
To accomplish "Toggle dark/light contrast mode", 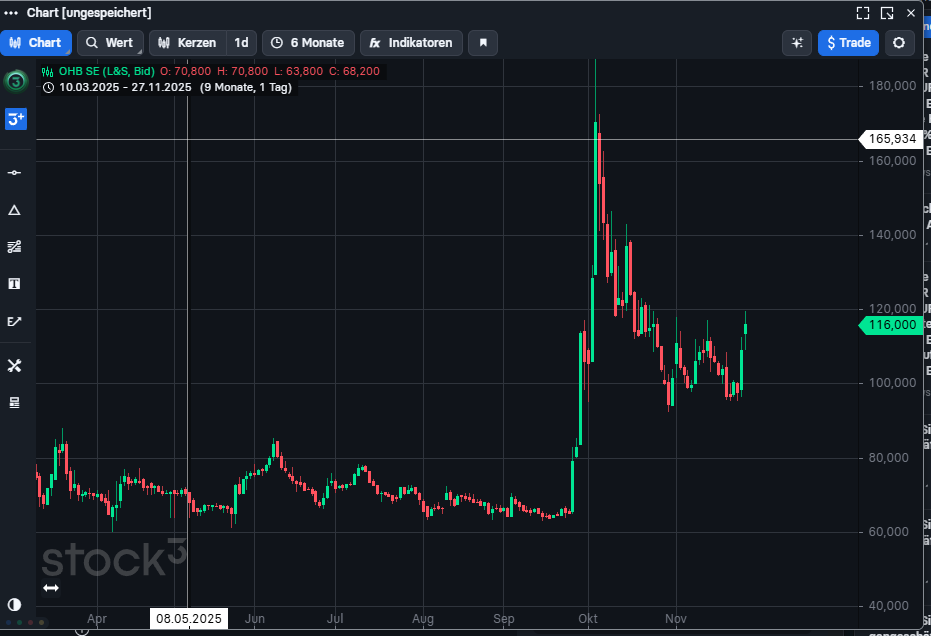I will pyautogui.click(x=15, y=604).
